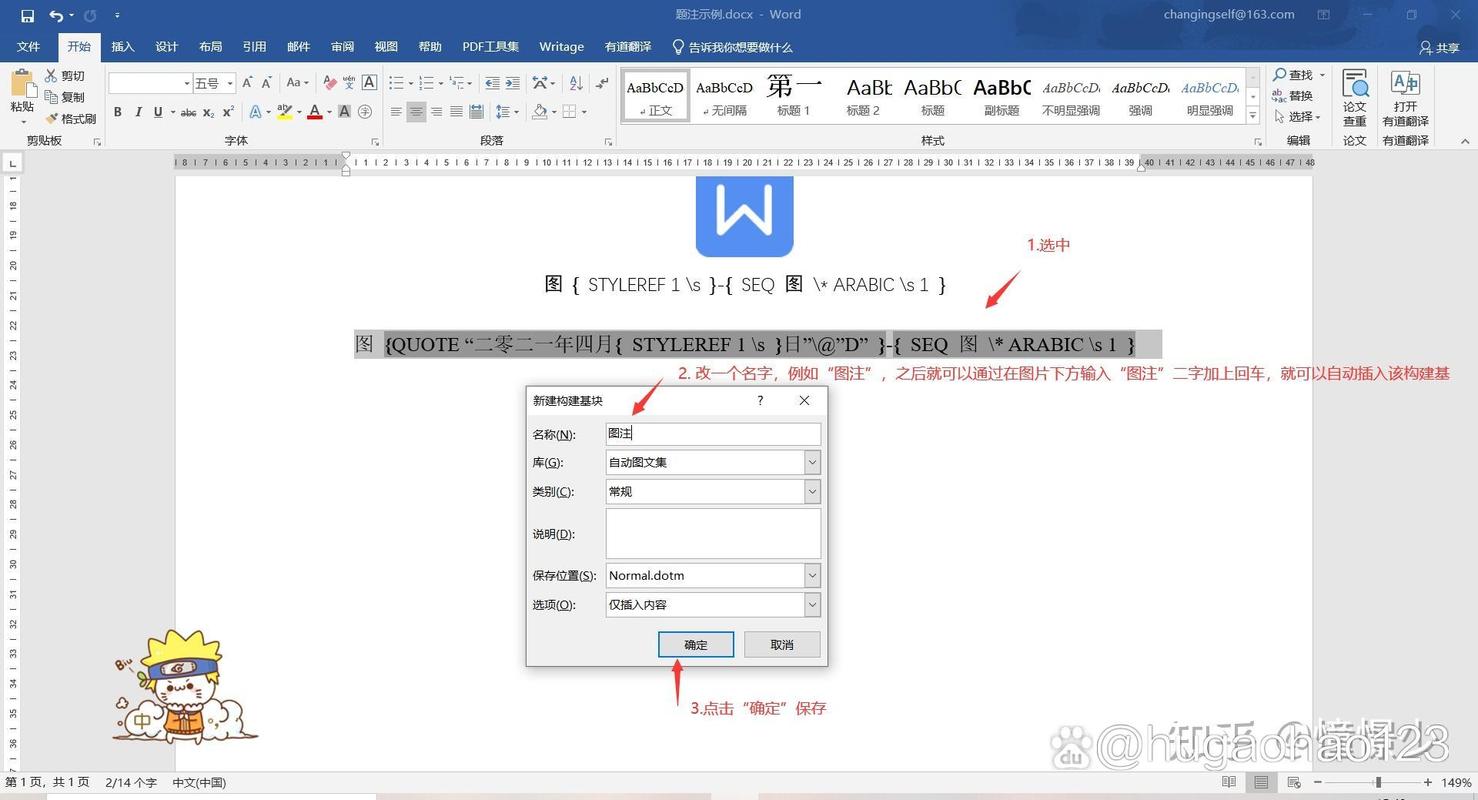This screenshot has width=1478, height=800.
Task: Click 取消 in dialog
Action: 782,644
